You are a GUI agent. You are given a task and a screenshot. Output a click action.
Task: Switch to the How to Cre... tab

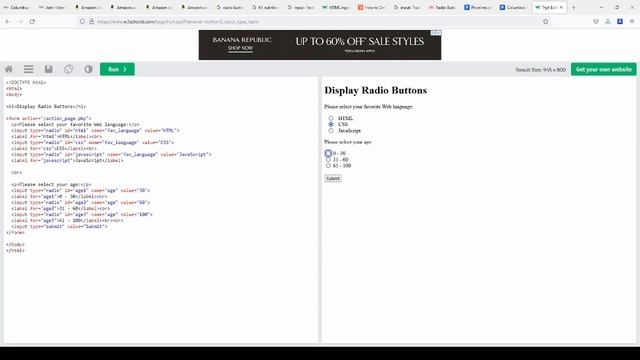[371, 7]
